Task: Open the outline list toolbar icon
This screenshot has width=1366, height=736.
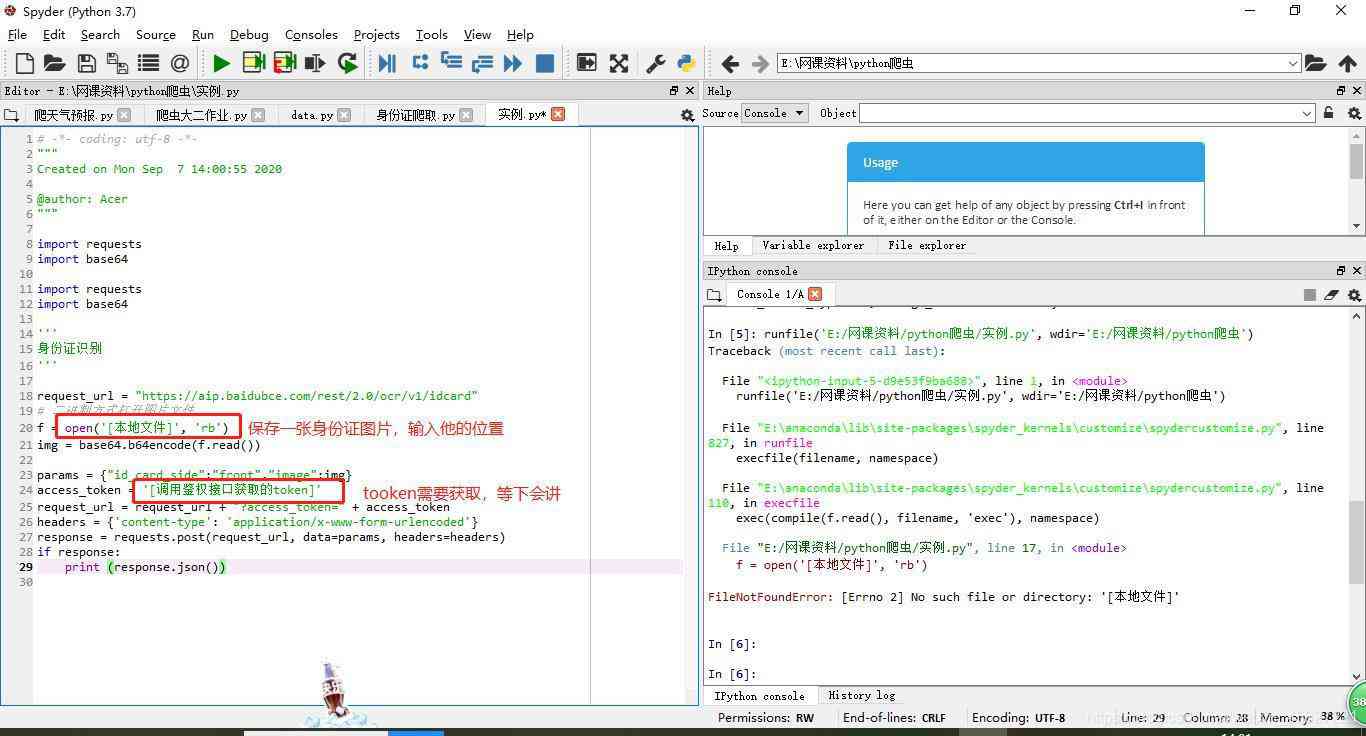Action: [148, 63]
